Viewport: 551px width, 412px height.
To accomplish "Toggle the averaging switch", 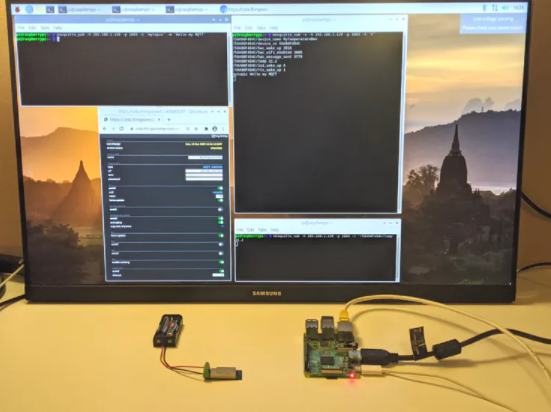I will (x=221, y=223).
